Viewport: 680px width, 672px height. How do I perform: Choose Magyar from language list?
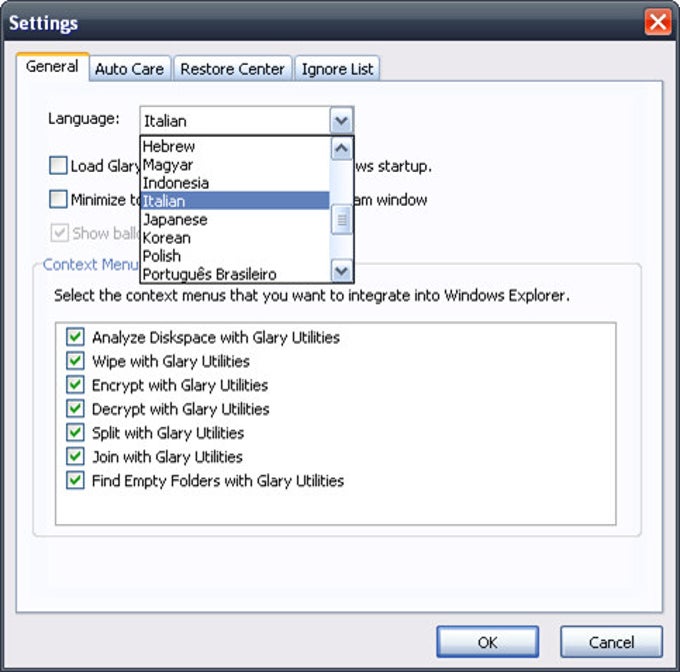coord(235,165)
